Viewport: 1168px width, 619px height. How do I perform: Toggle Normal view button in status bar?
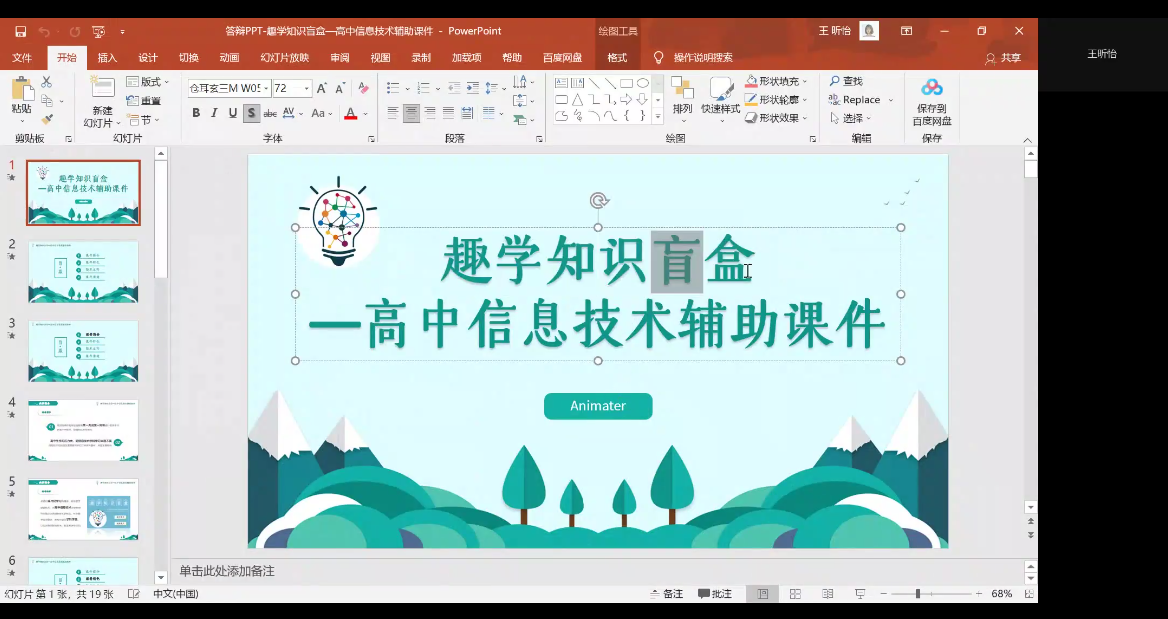pos(763,594)
